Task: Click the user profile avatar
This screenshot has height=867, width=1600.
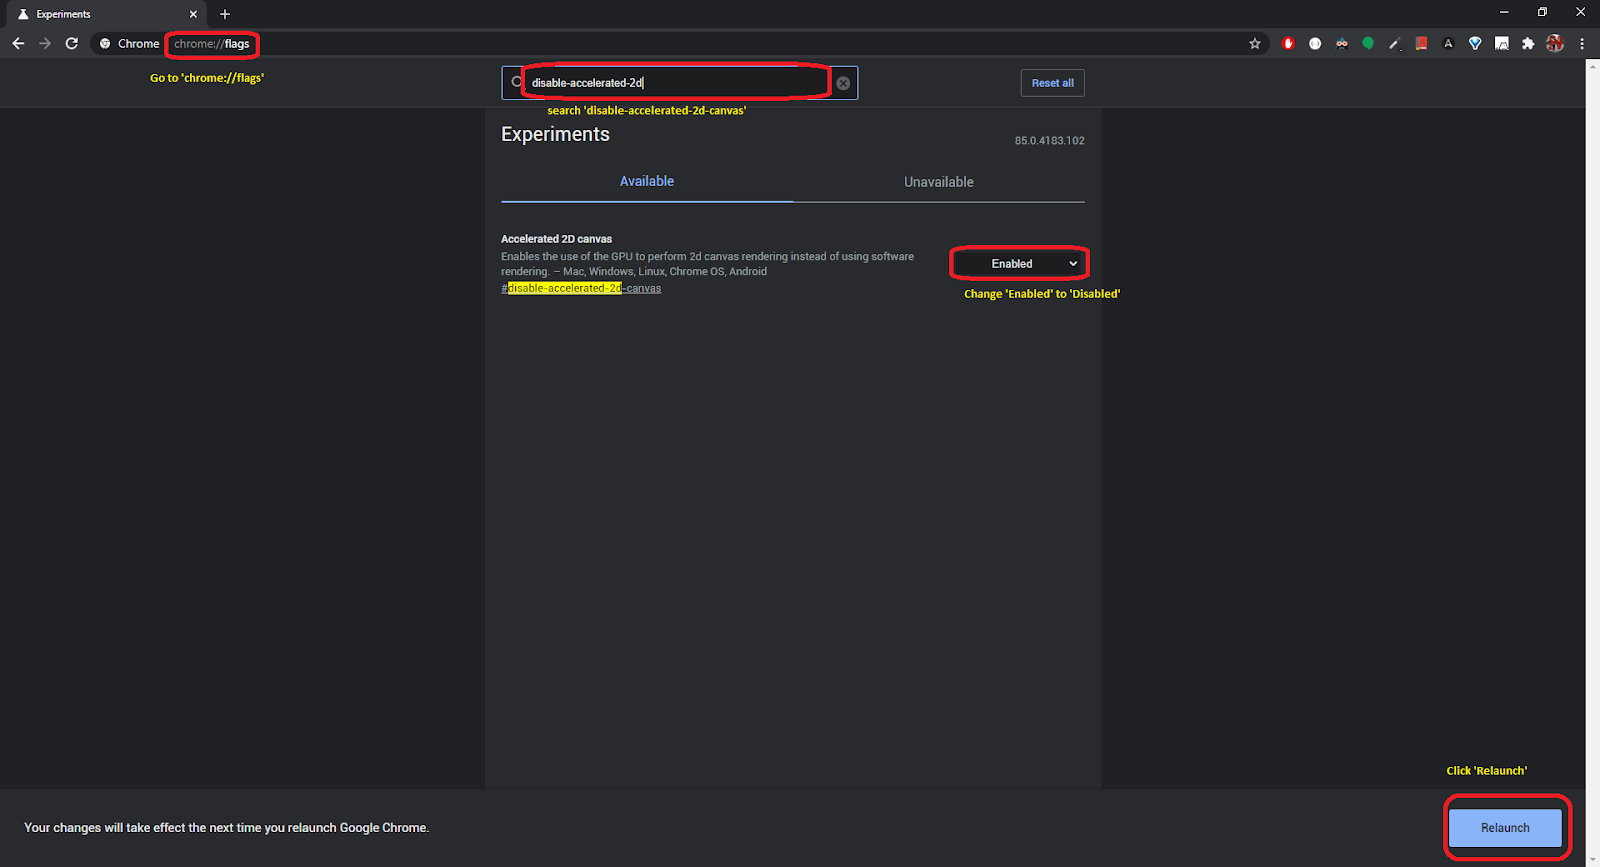Action: pos(1555,44)
